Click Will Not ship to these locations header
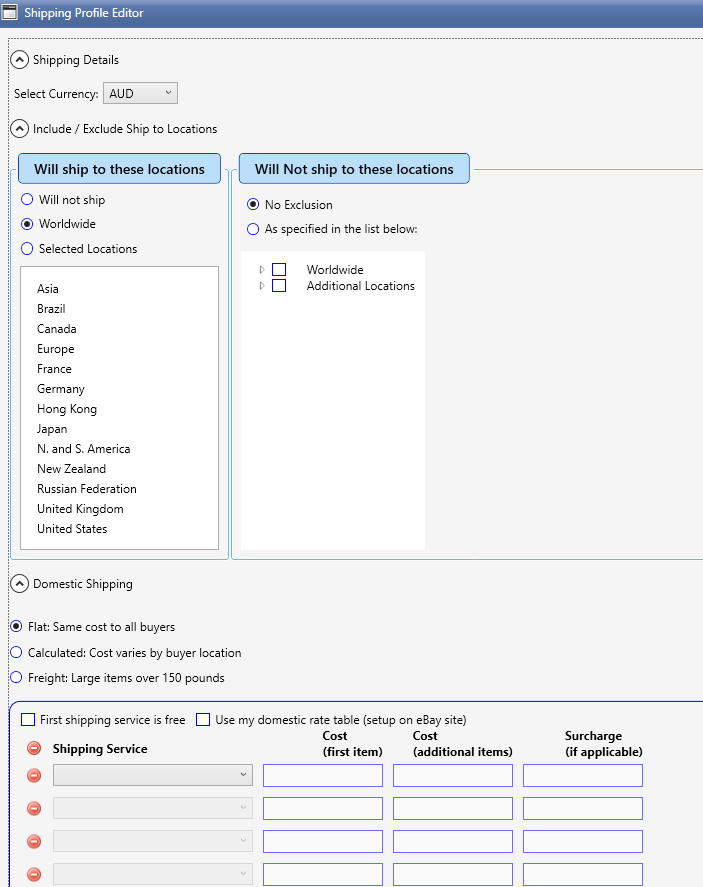 354,169
